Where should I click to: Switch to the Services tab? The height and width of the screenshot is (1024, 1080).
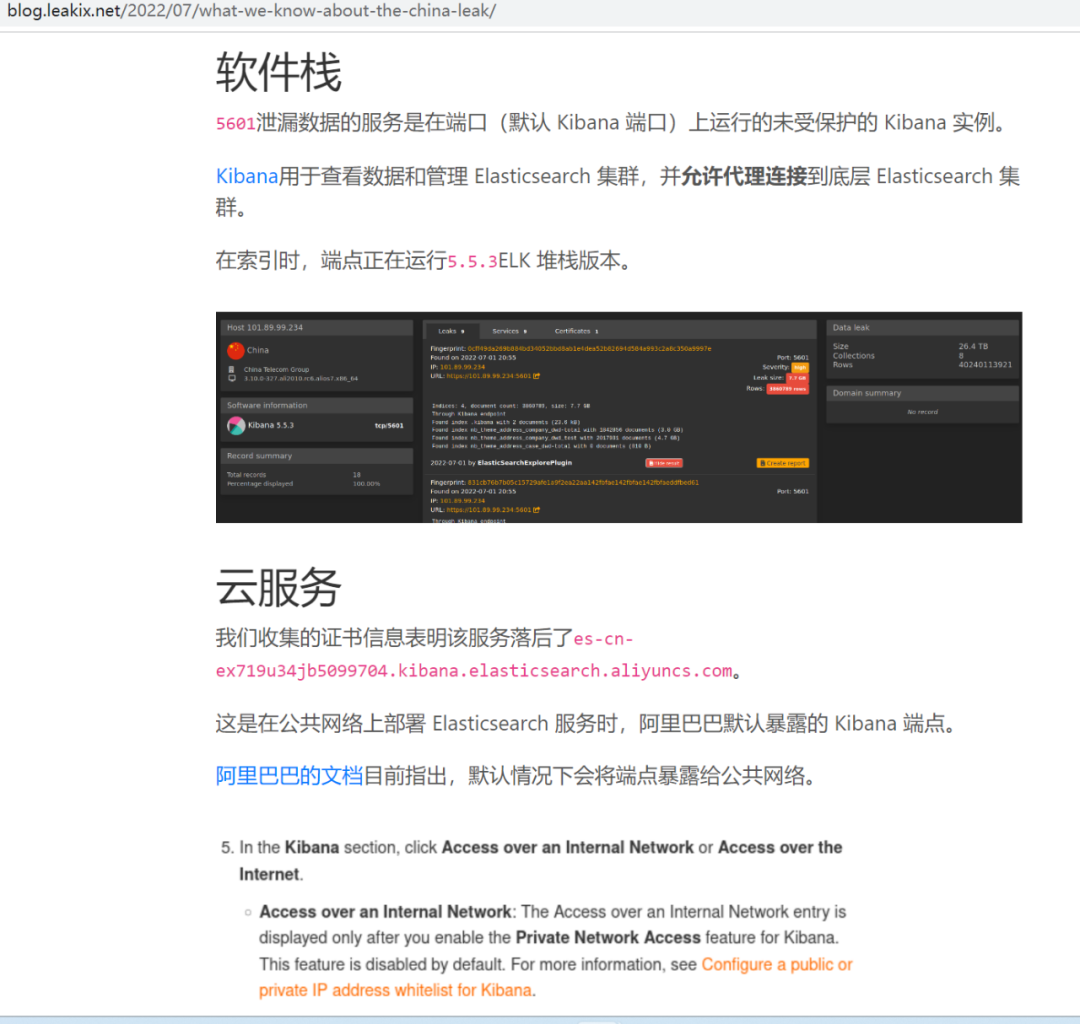509,331
